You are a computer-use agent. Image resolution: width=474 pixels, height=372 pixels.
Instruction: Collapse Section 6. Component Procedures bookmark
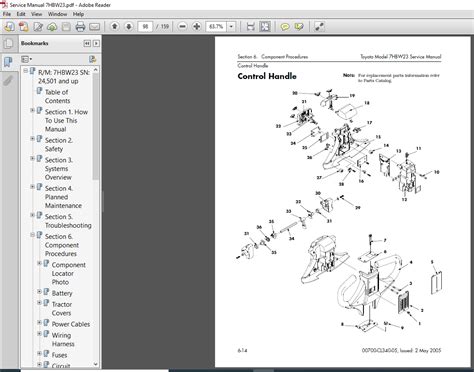tap(32, 235)
